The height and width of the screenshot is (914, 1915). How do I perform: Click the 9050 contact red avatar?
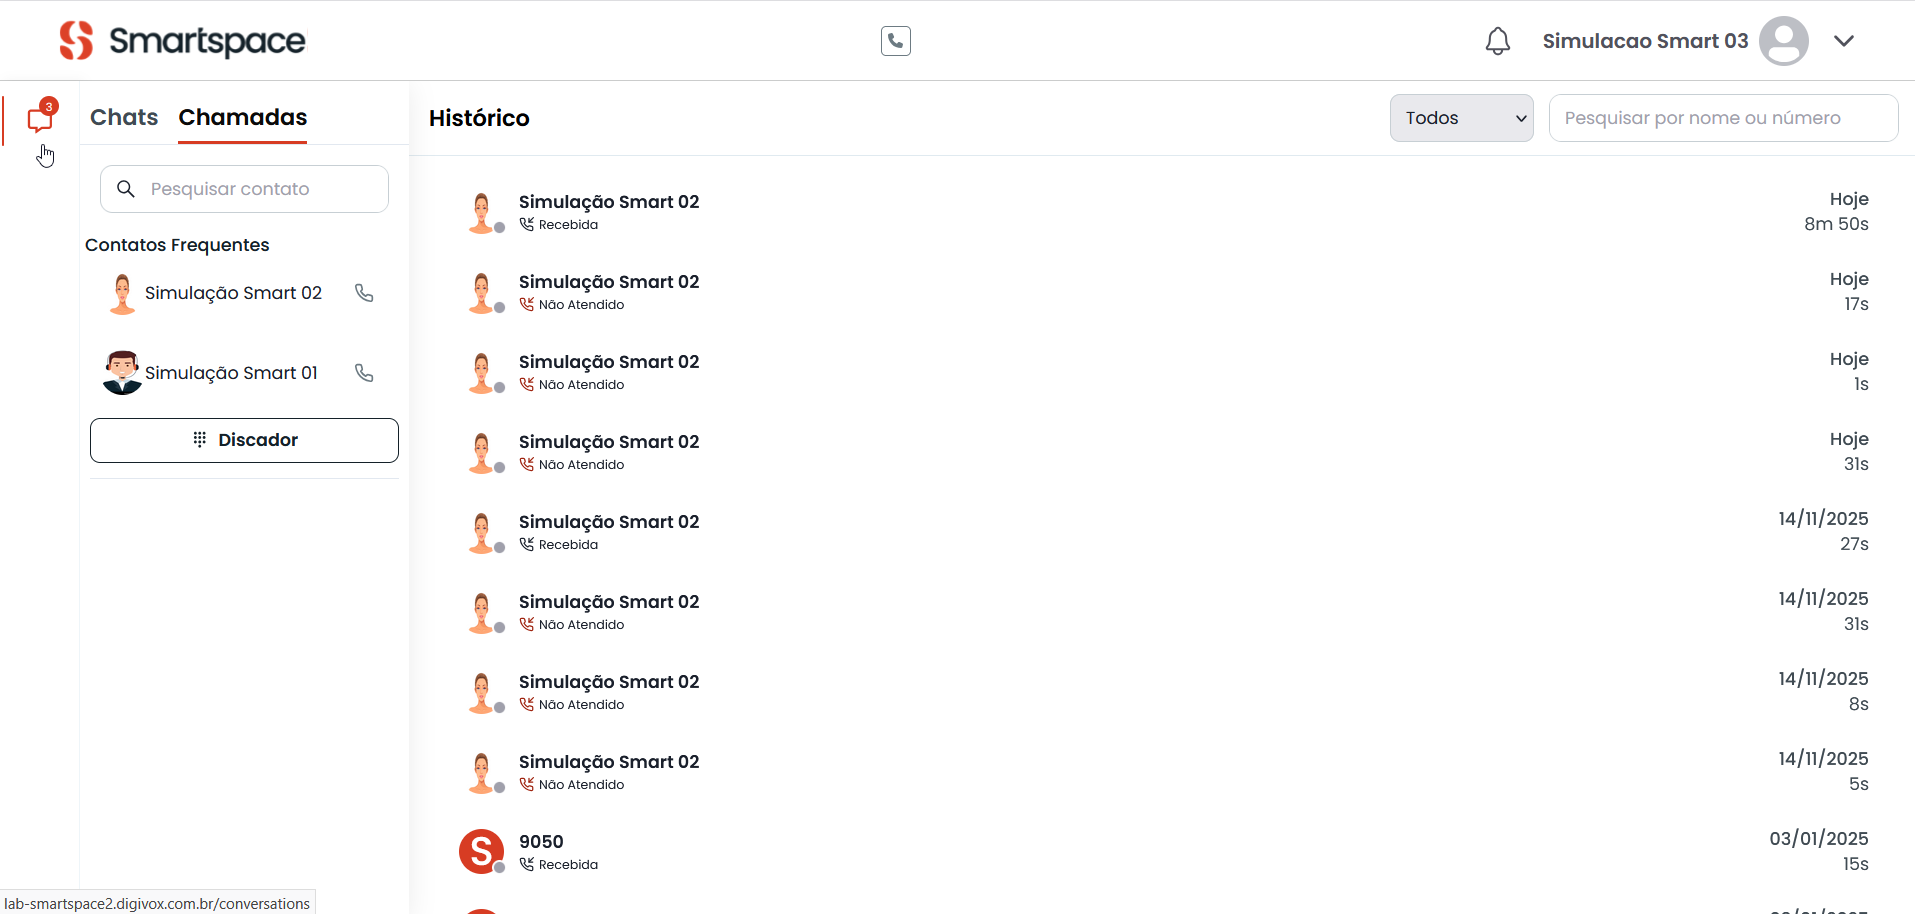pos(481,852)
